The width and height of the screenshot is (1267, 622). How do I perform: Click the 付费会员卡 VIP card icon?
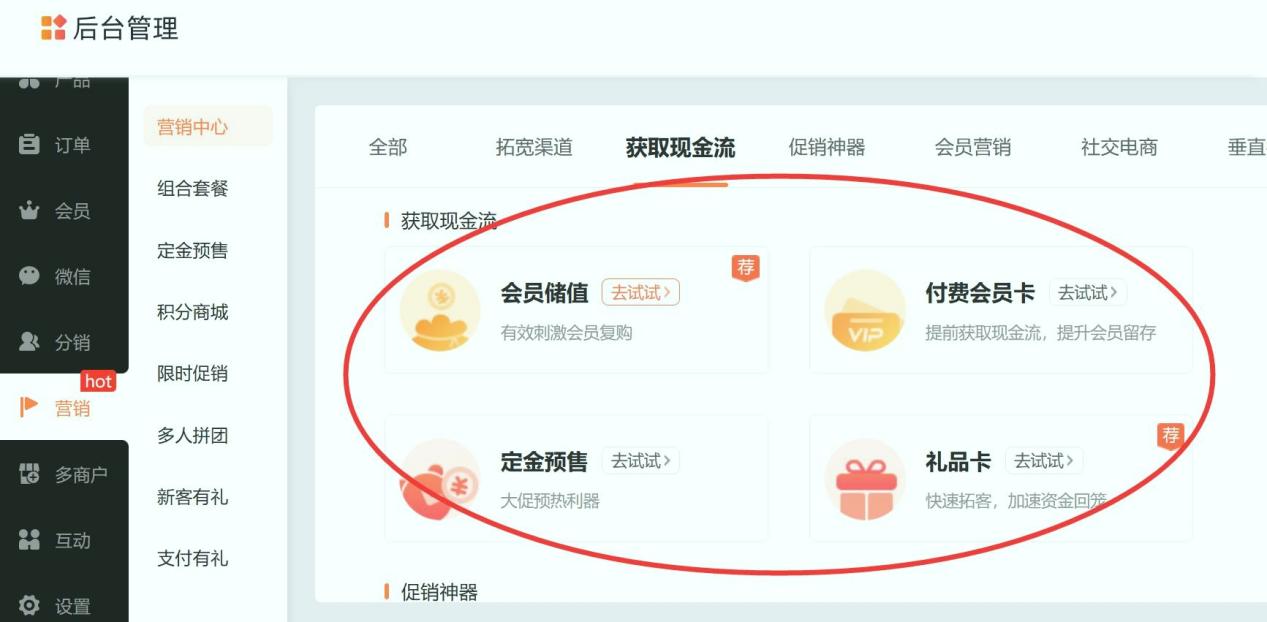tap(865, 311)
